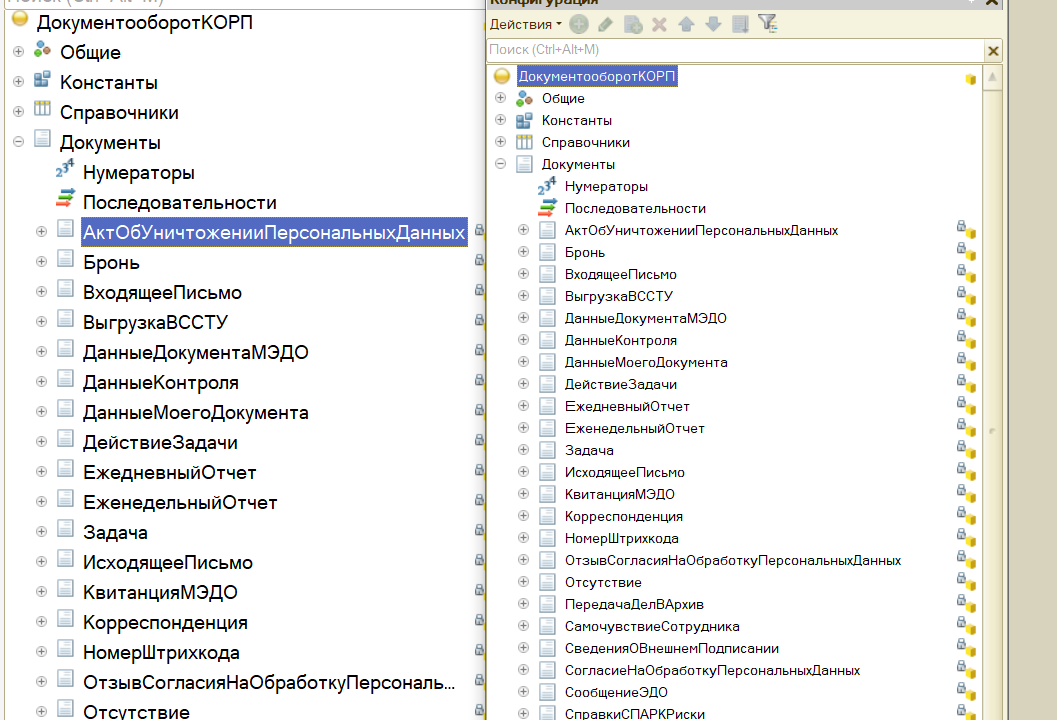Click the Move down arrow toolbar icon
Image resolution: width=1057 pixels, height=720 pixels.
[x=713, y=25]
